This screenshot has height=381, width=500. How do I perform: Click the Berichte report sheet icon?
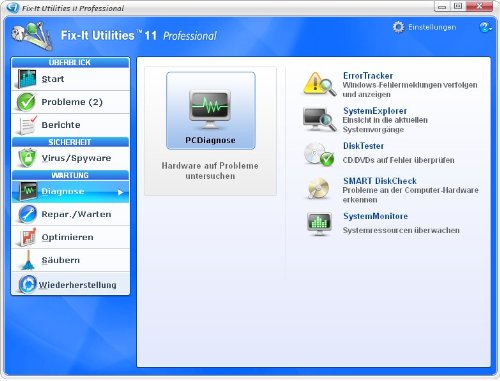(x=27, y=125)
